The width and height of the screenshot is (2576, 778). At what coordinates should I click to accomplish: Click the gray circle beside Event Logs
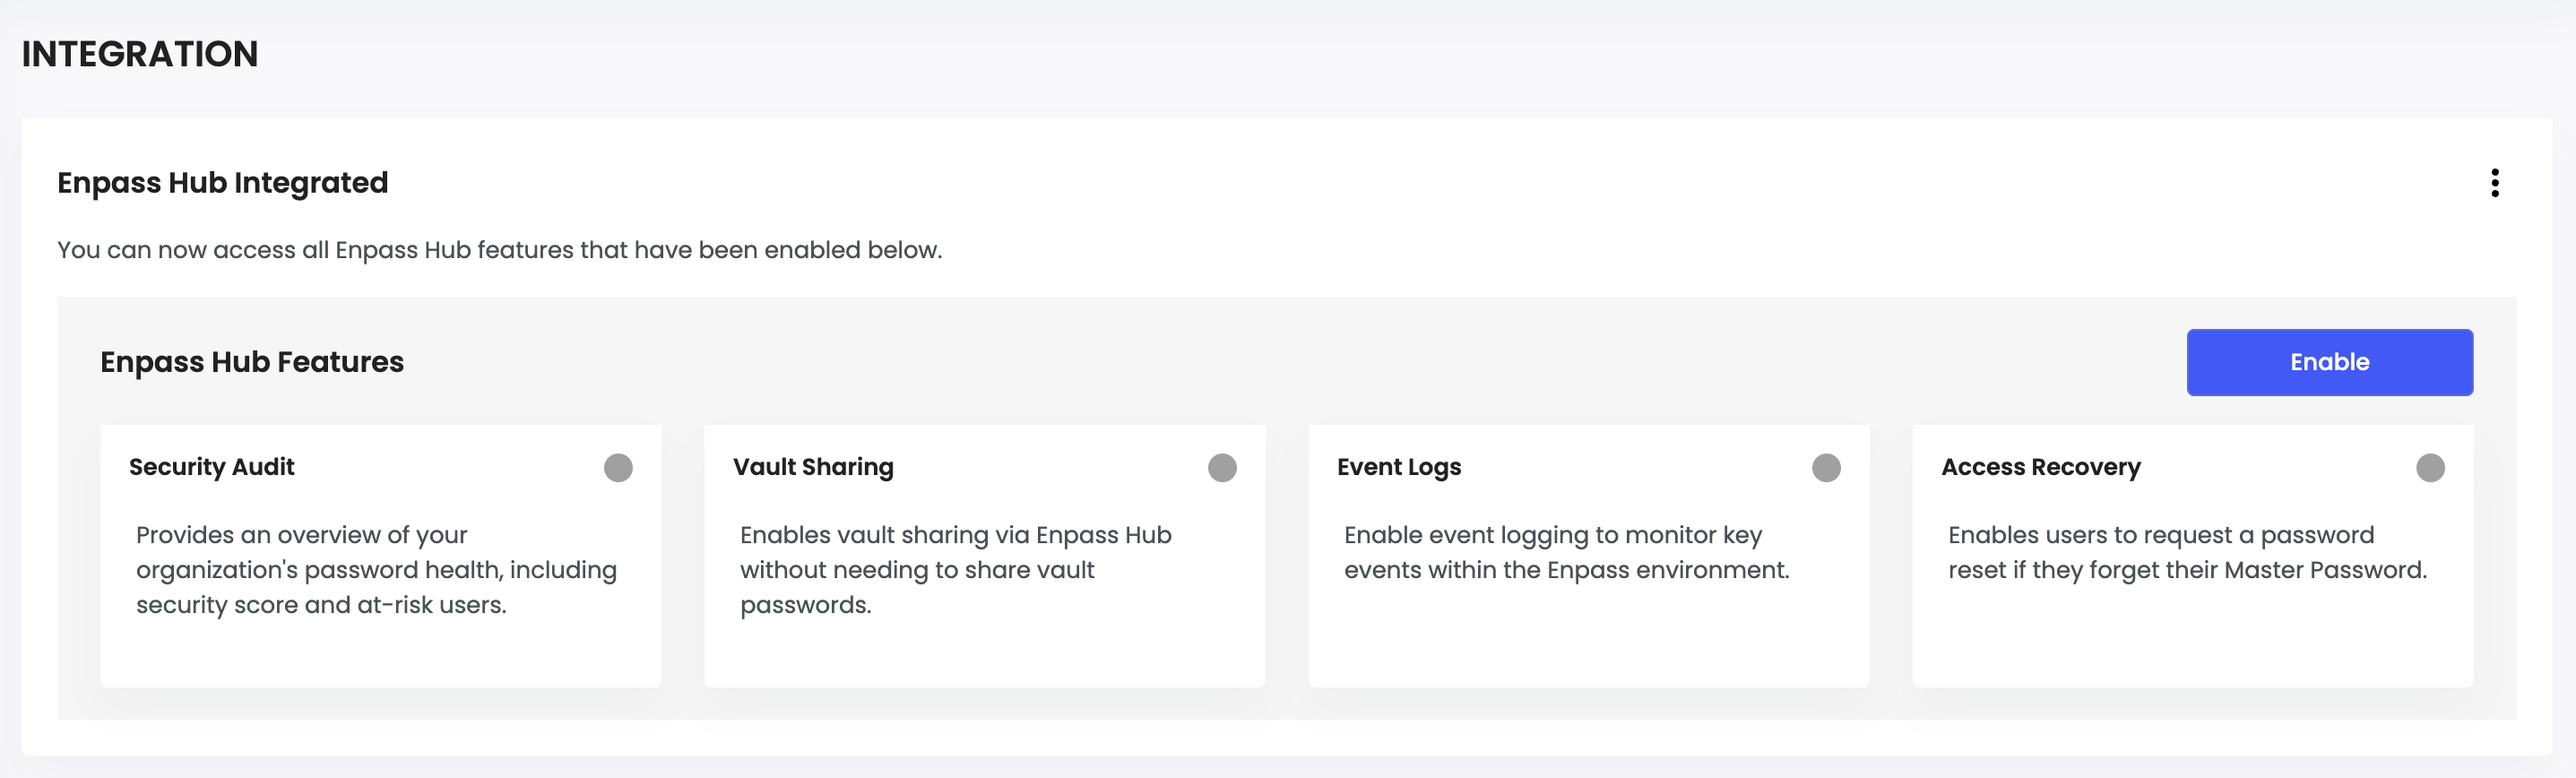pyautogui.click(x=1827, y=466)
